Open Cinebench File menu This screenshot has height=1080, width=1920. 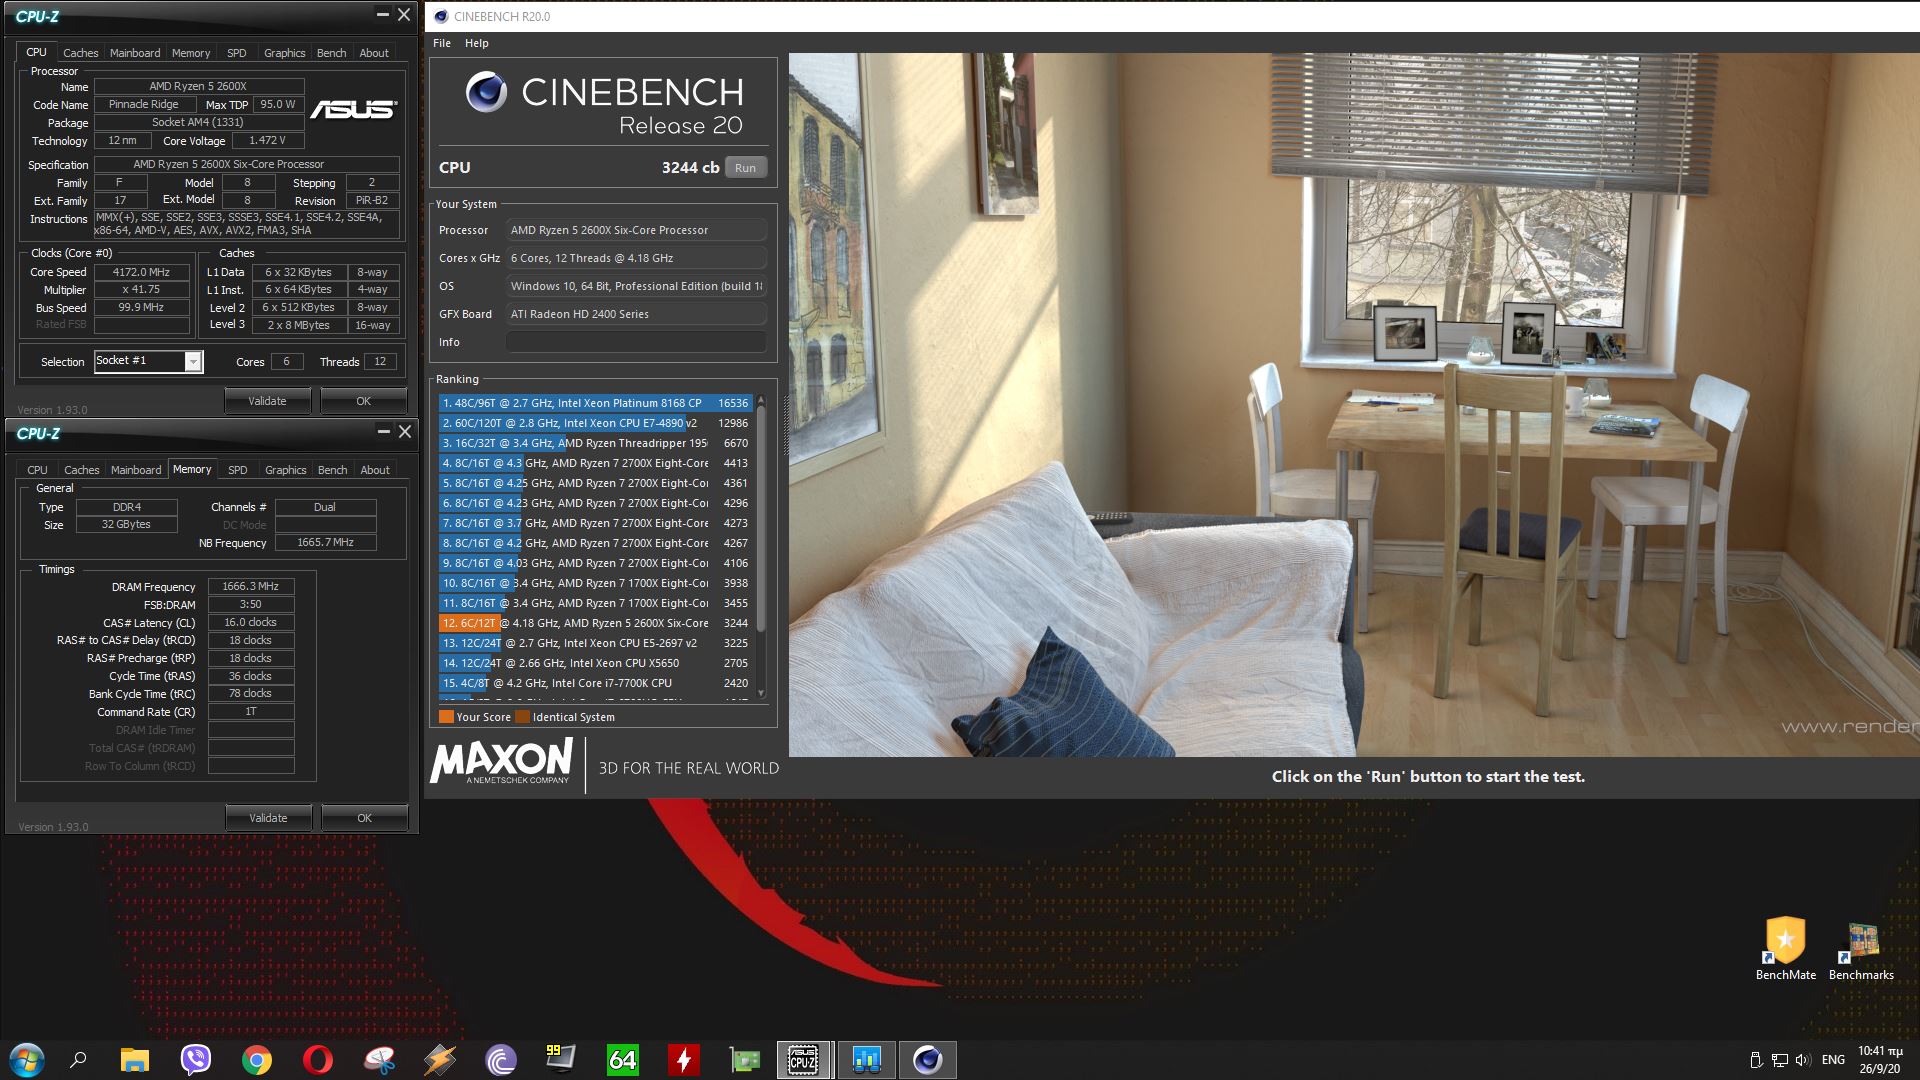point(442,43)
